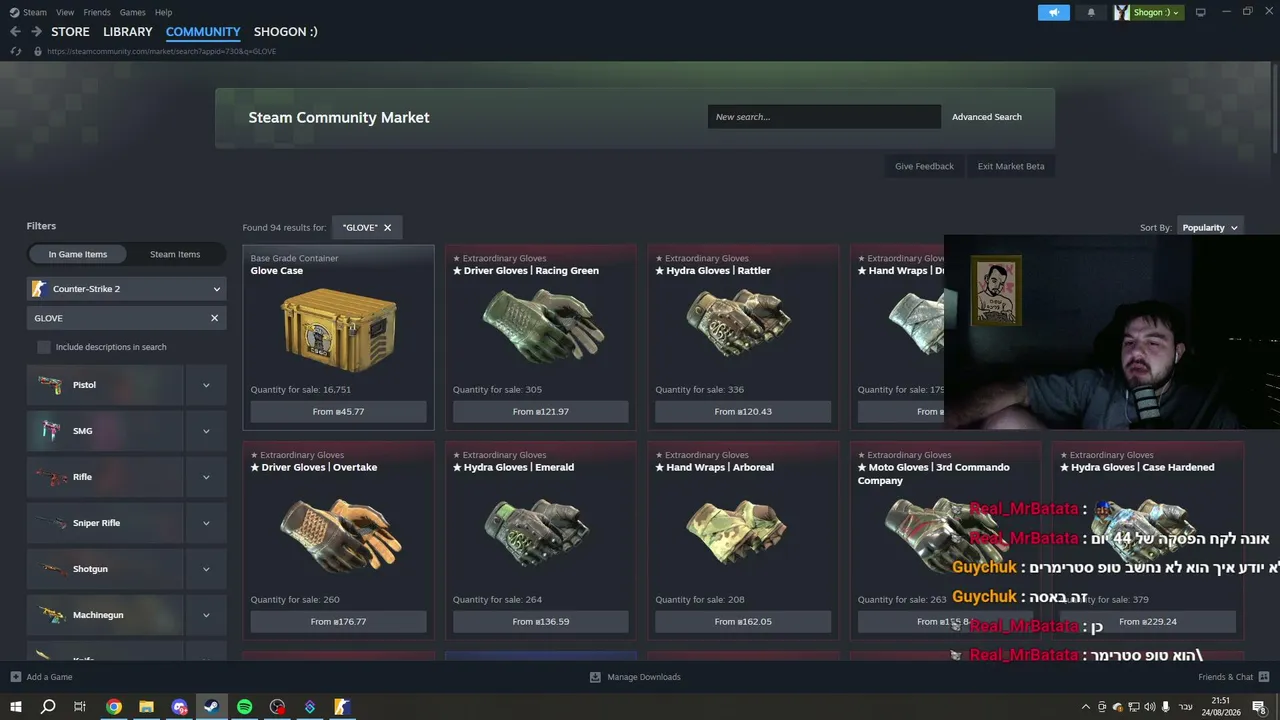This screenshot has width=1280, height=720.
Task: Open the Manage Downloads icon
Action: coord(595,677)
